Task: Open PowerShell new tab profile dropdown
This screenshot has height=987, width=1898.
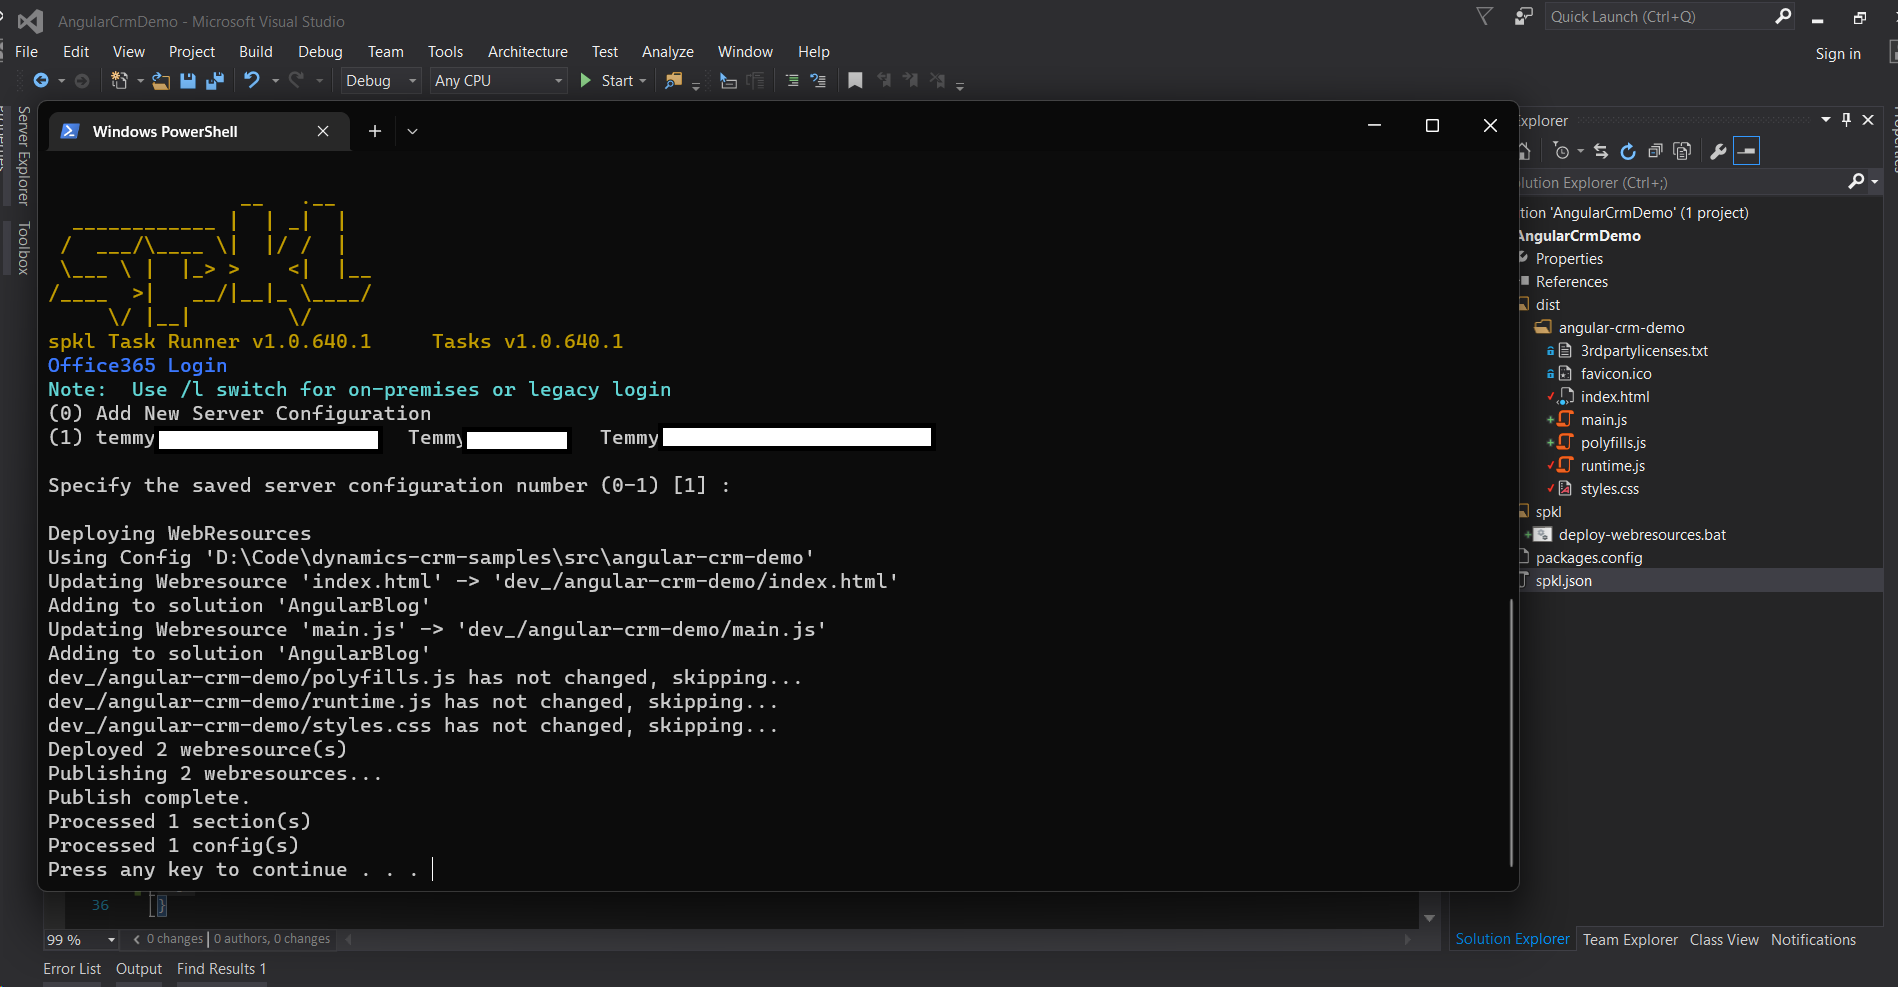Action: pos(412,131)
